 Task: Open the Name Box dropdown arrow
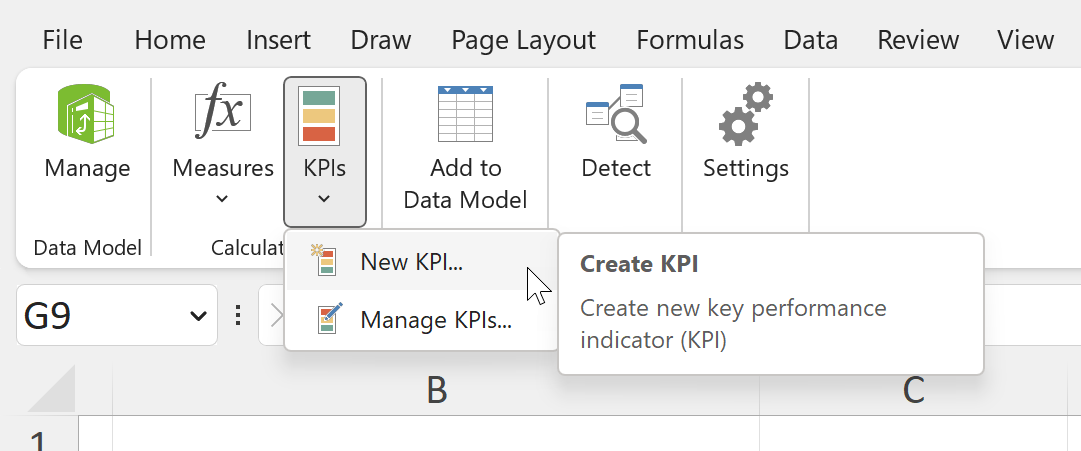(x=197, y=317)
